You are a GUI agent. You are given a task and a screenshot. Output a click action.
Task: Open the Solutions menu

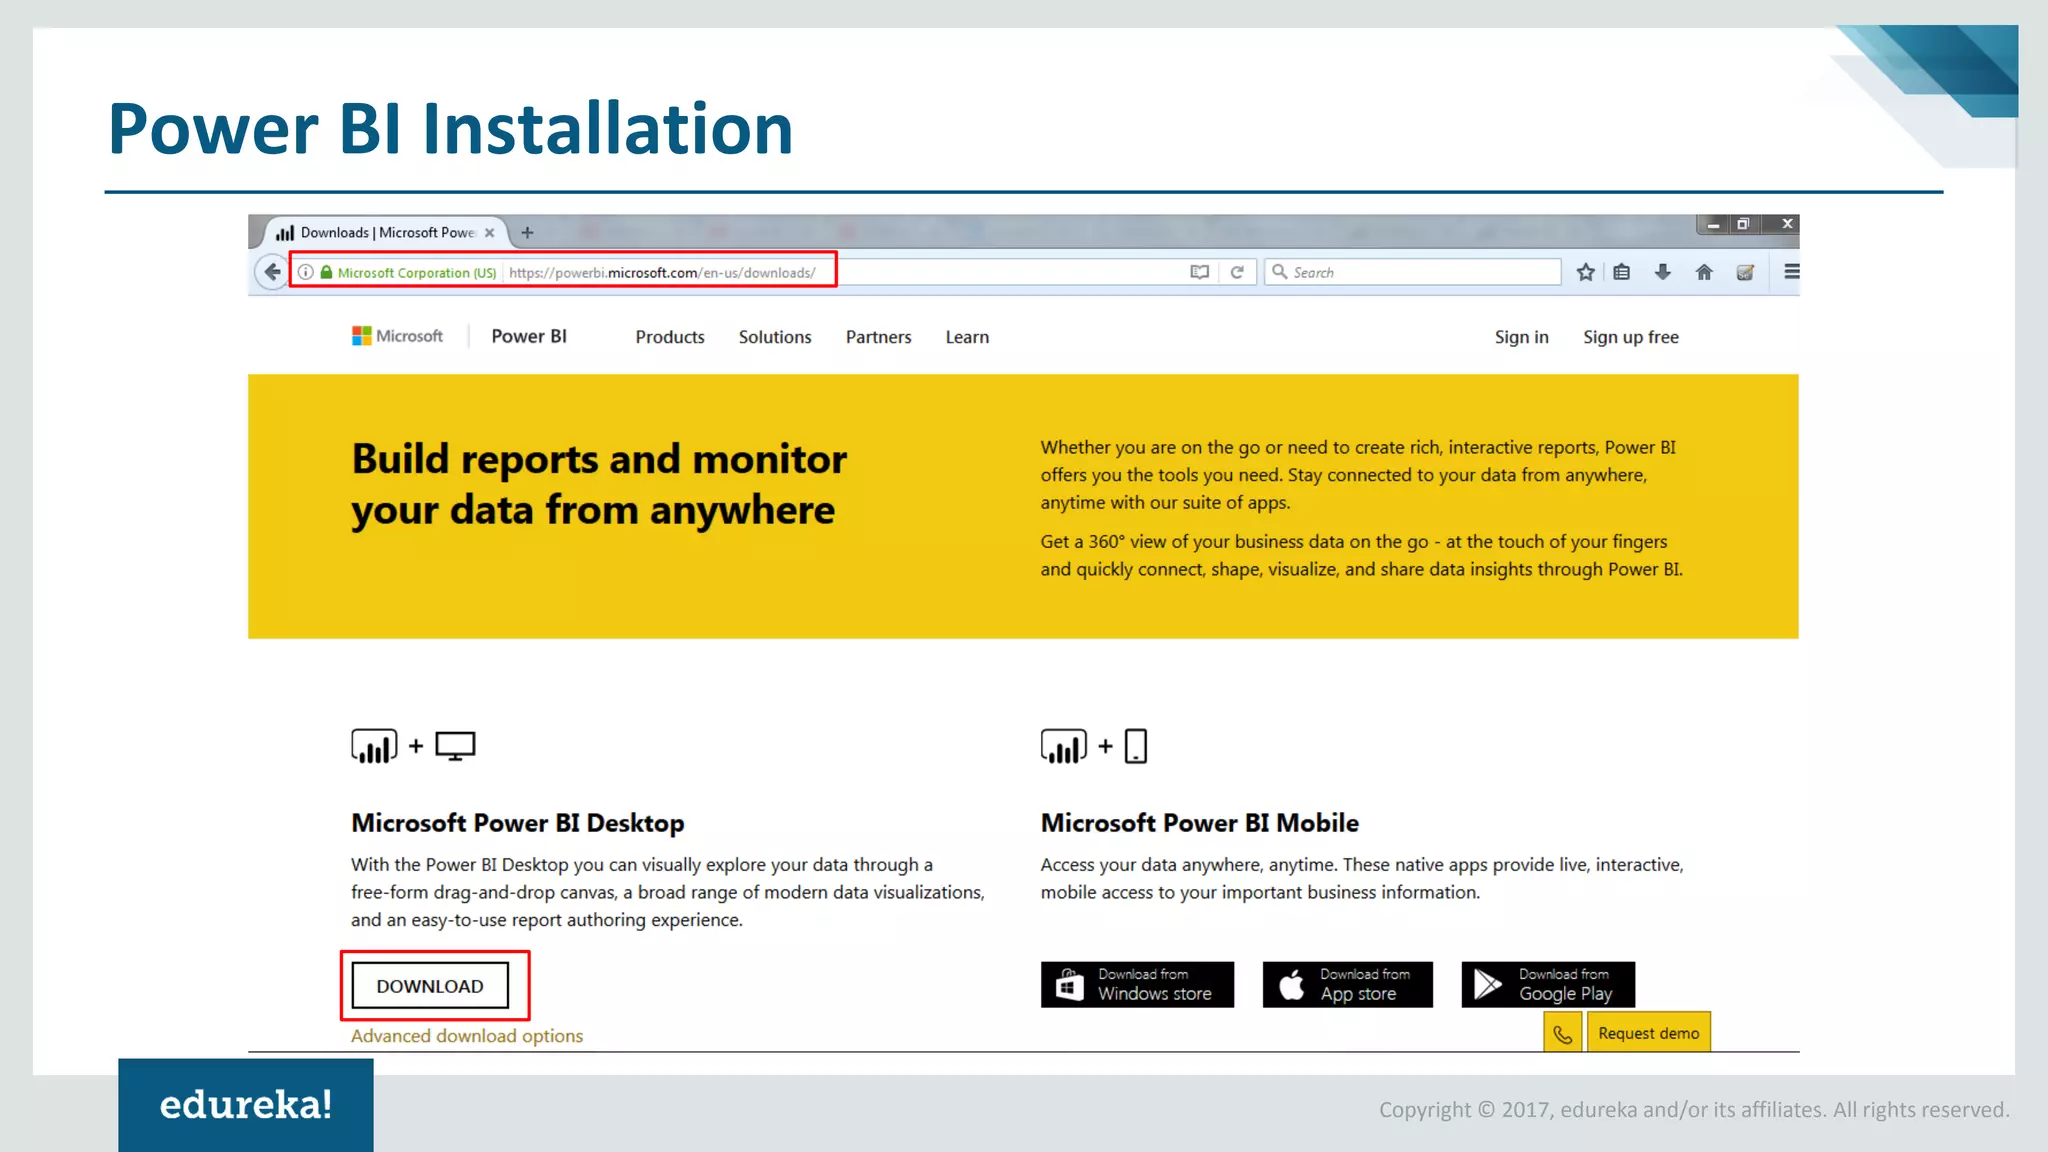(775, 337)
